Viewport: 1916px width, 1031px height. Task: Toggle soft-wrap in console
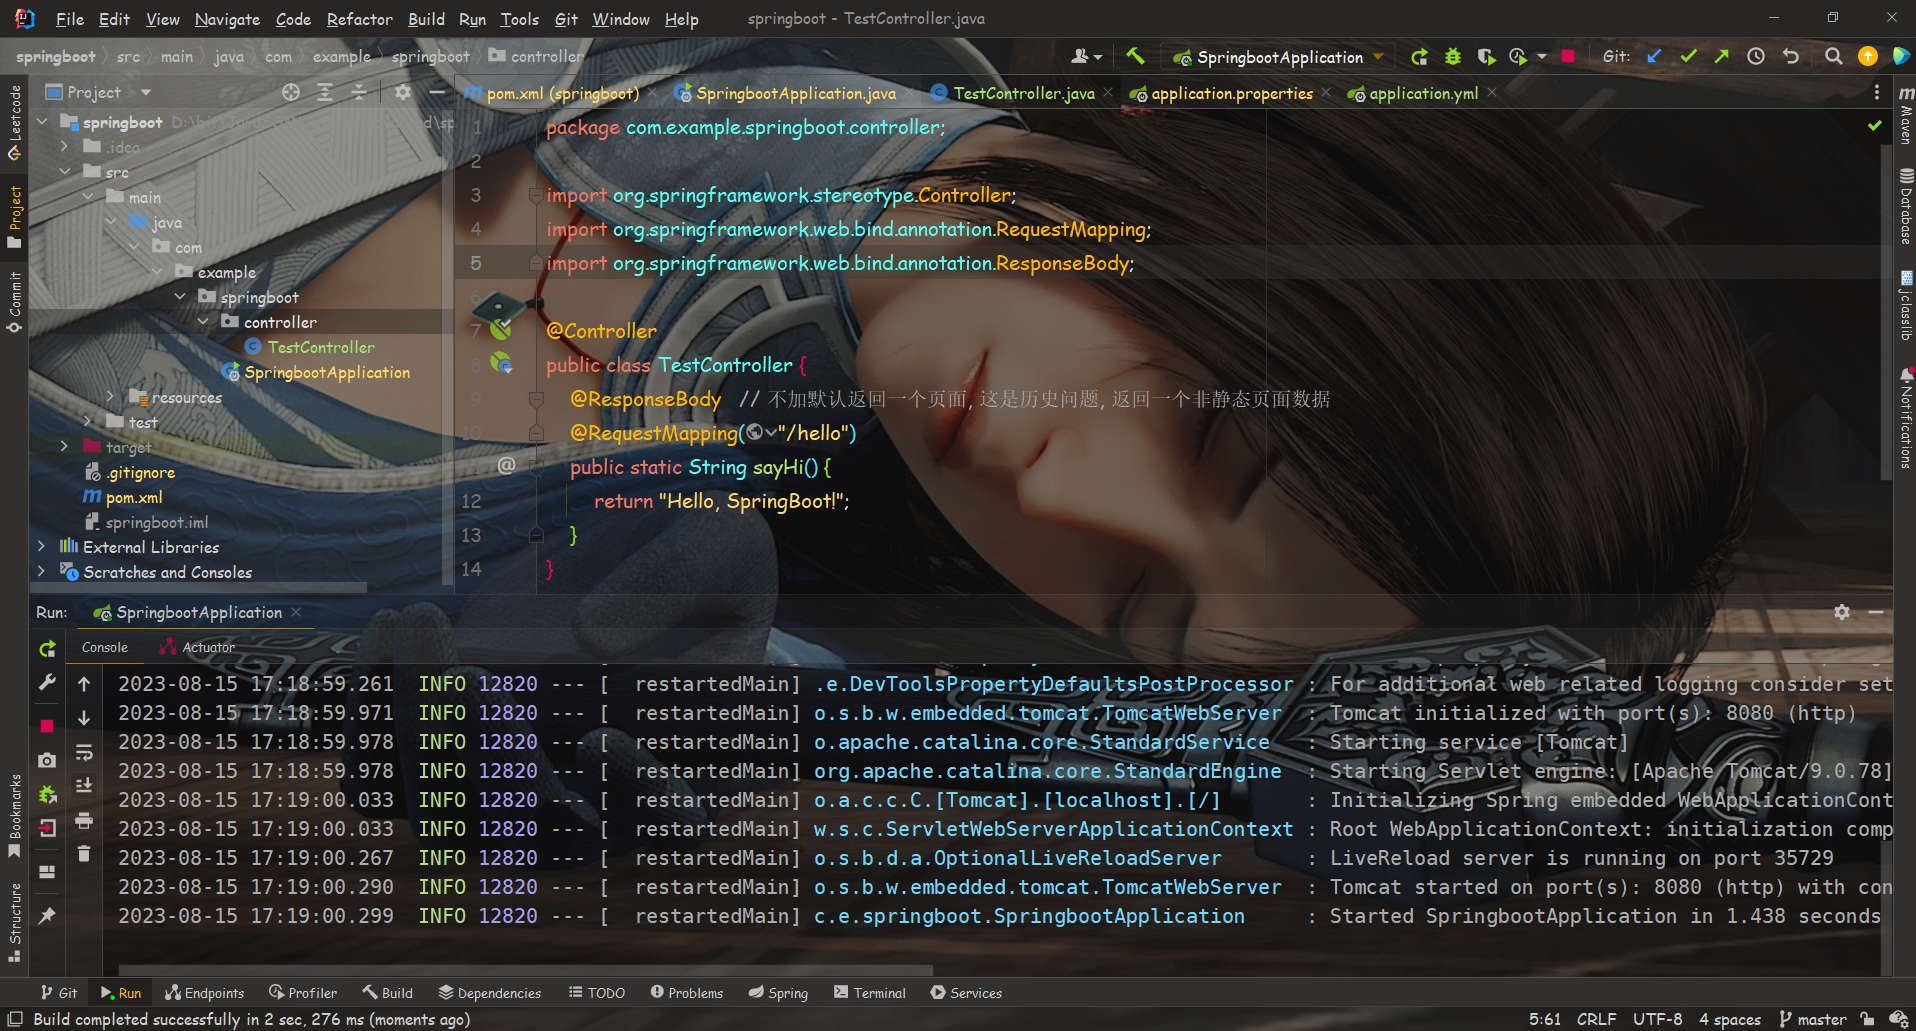pyautogui.click(x=84, y=752)
